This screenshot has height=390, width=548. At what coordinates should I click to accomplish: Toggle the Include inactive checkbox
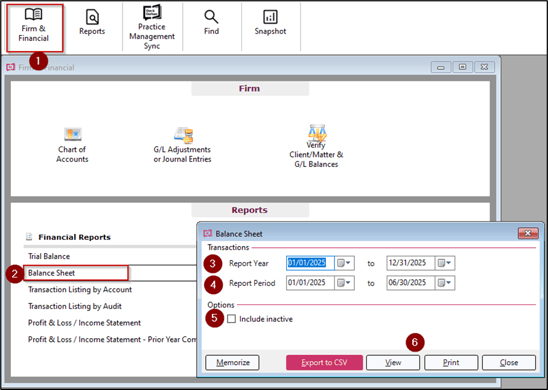[231, 319]
